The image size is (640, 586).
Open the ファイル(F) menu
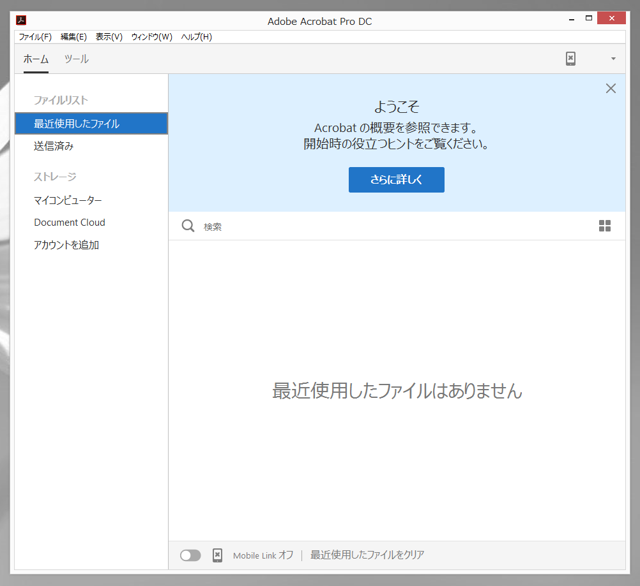click(x=35, y=37)
